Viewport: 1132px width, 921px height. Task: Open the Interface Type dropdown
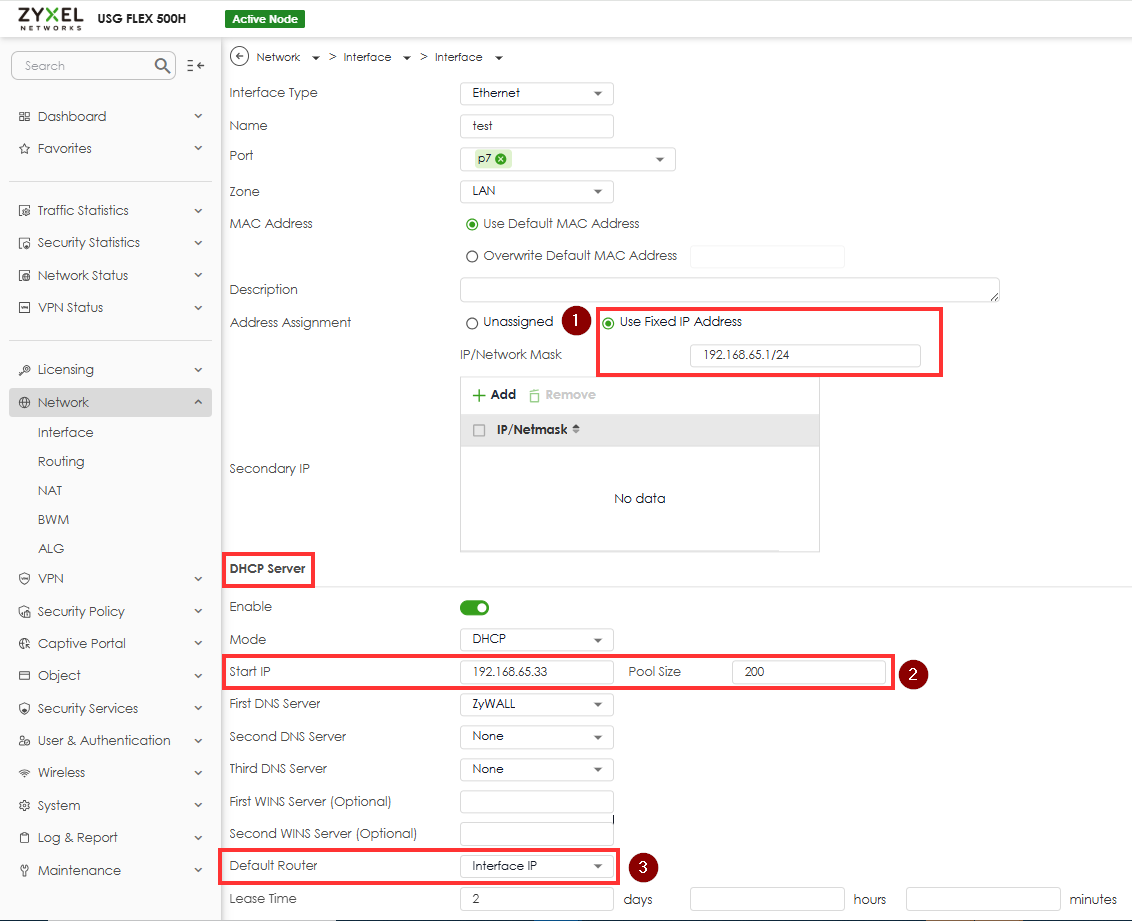(x=536, y=93)
